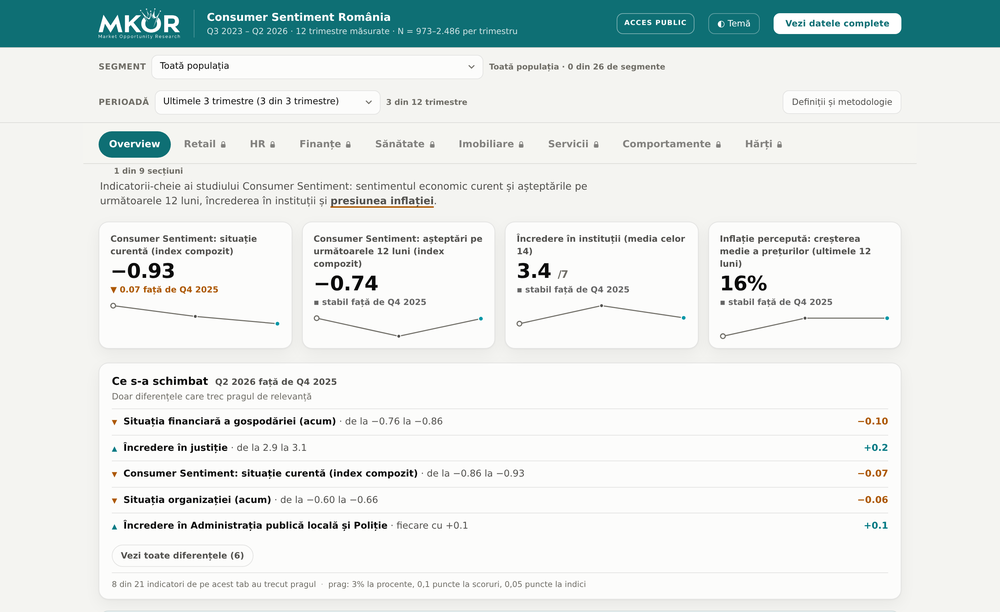
Task: Click the Consumer Sentiment România title
Action: coord(298,17)
